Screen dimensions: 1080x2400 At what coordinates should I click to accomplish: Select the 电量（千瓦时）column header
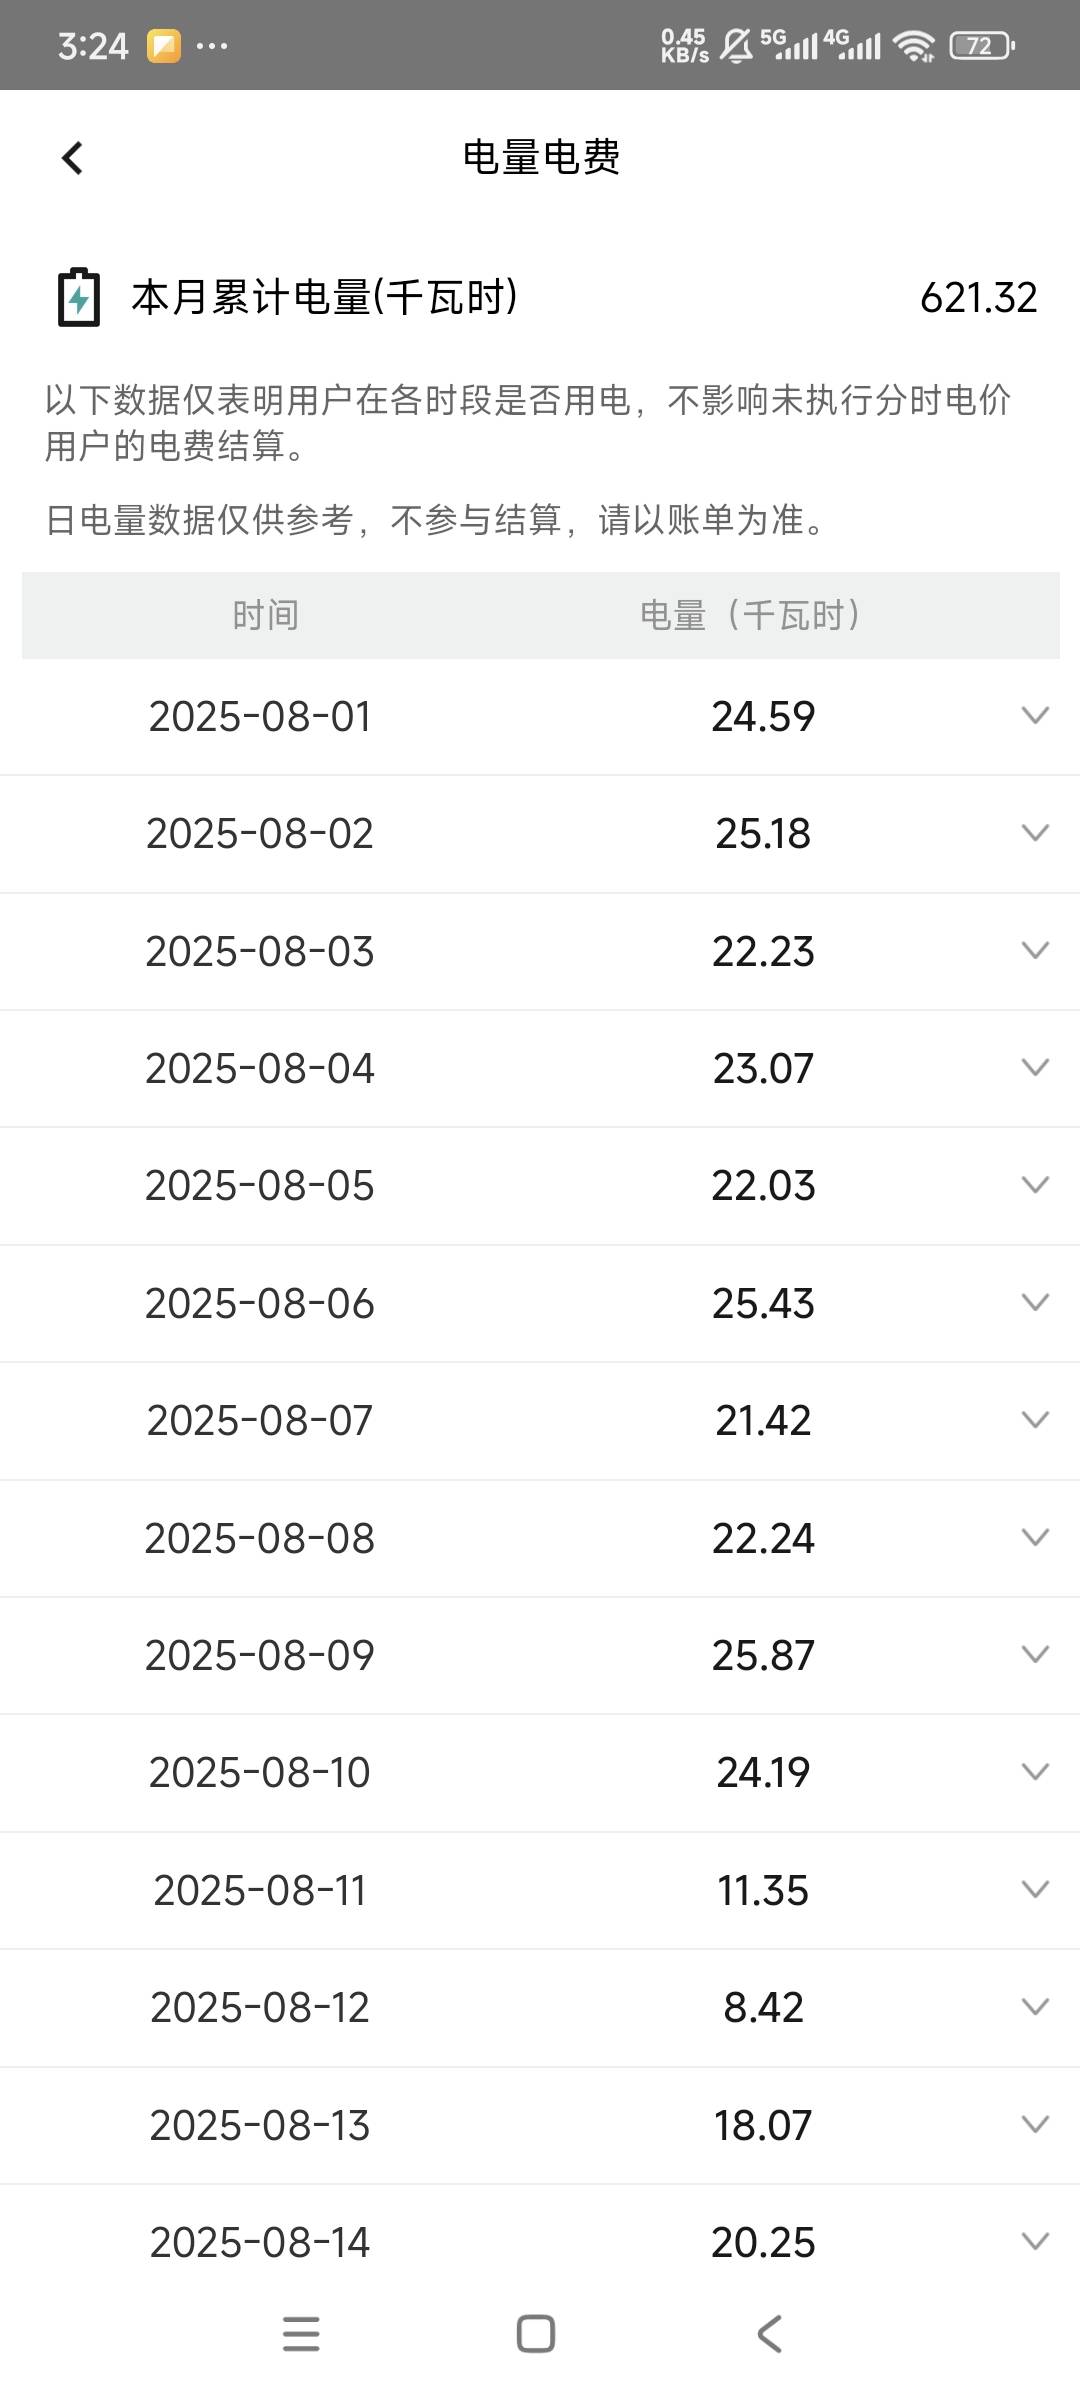[x=751, y=615]
